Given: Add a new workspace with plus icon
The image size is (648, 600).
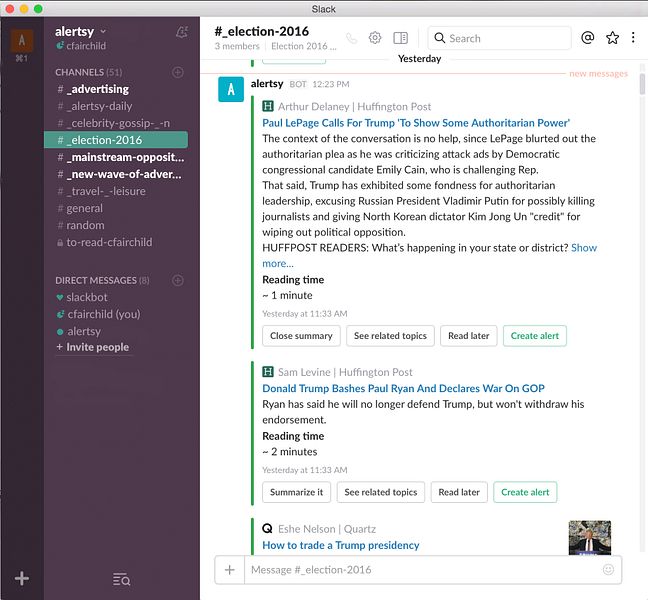Looking at the screenshot, I should (22, 578).
